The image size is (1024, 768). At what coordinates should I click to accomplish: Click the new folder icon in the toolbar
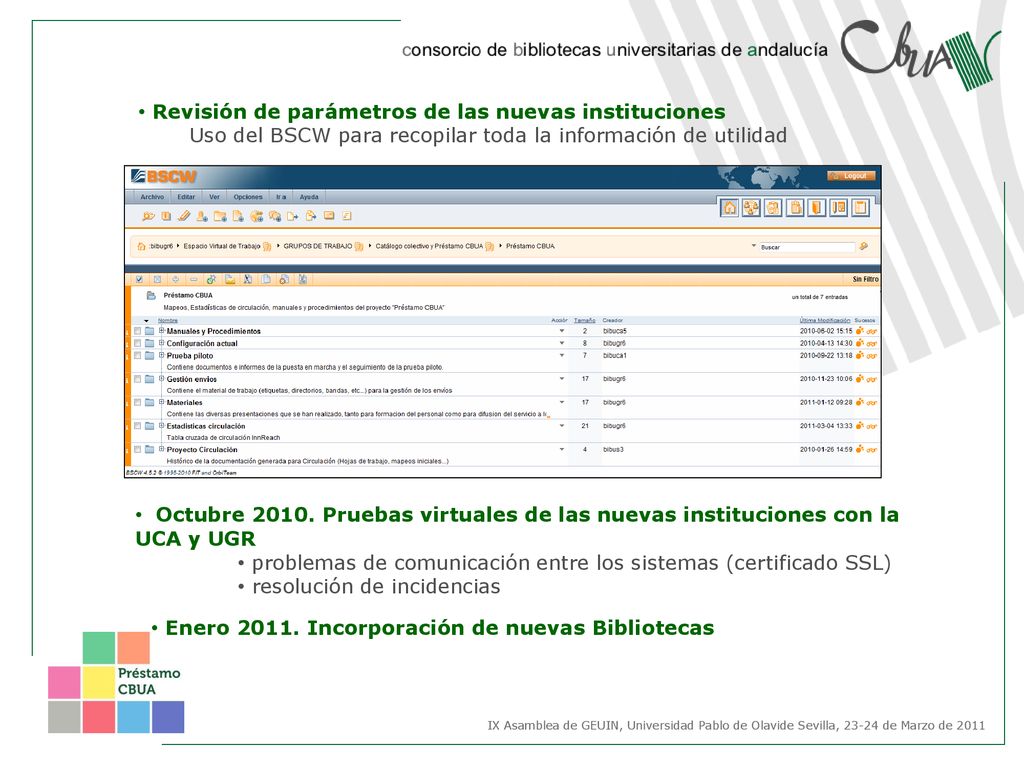pyautogui.click(x=220, y=216)
